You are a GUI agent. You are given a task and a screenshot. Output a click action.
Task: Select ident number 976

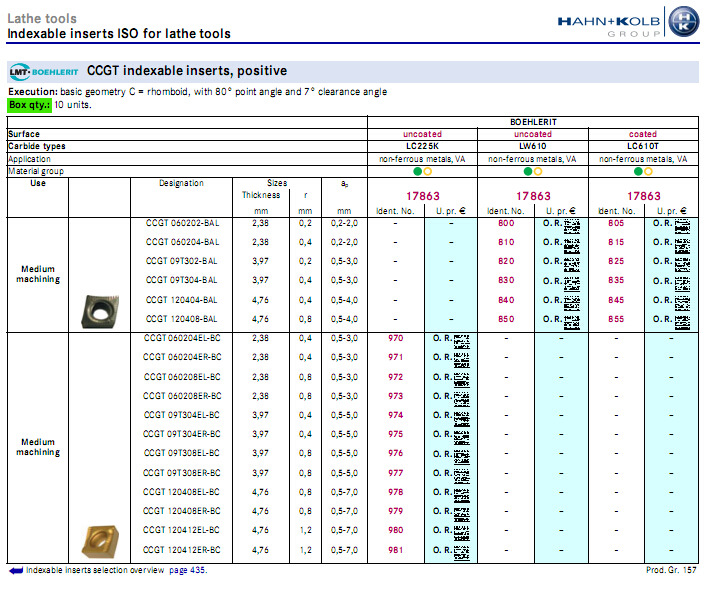click(x=395, y=453)
